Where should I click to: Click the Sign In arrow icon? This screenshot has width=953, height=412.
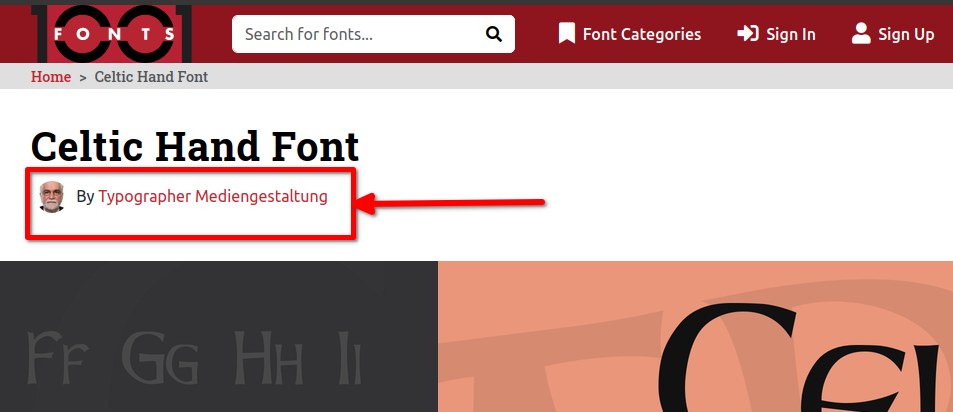point(748,33)
